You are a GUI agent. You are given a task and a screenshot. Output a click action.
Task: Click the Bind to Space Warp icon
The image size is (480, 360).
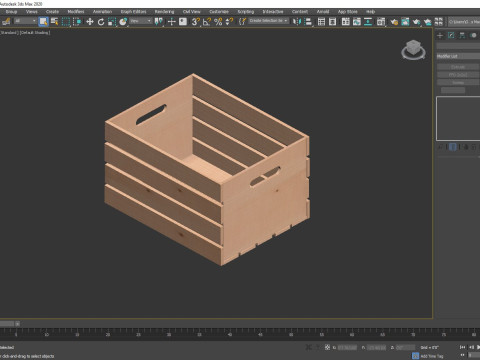tap(6, 22)
